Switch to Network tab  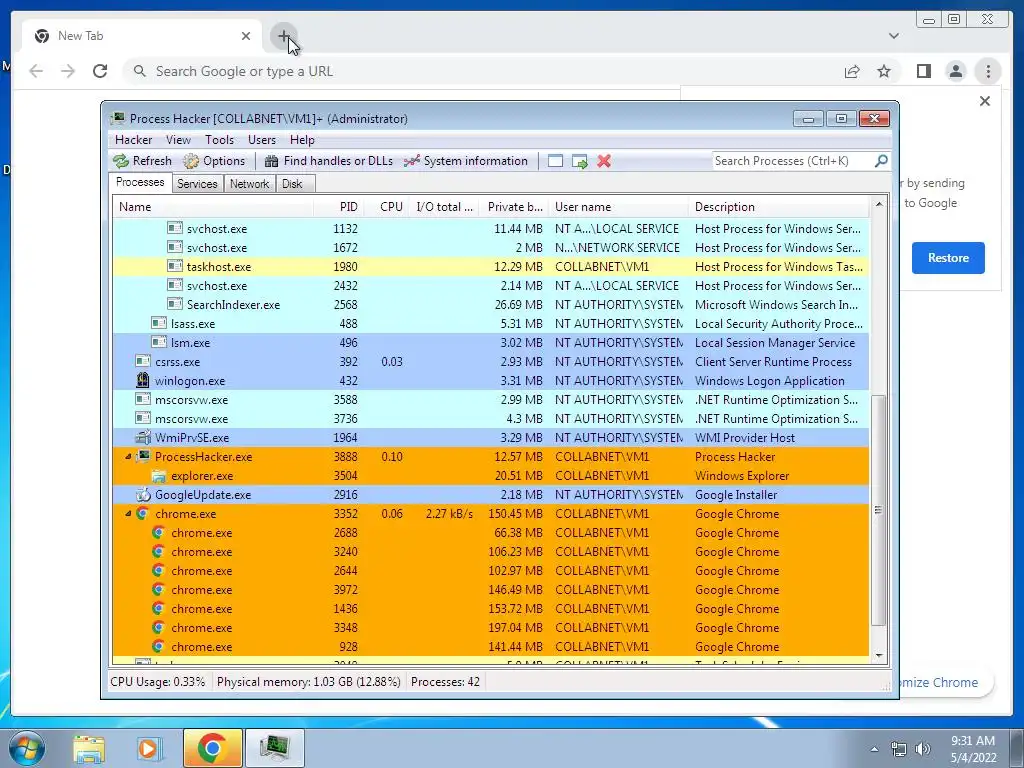click(249, 184)
